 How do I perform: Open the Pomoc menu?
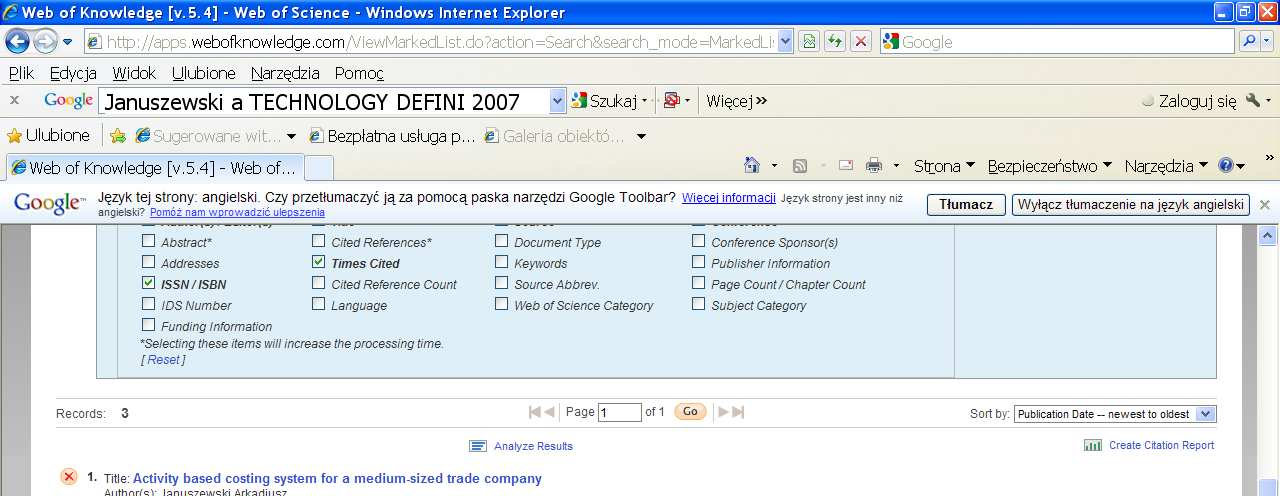click(359, 73)
